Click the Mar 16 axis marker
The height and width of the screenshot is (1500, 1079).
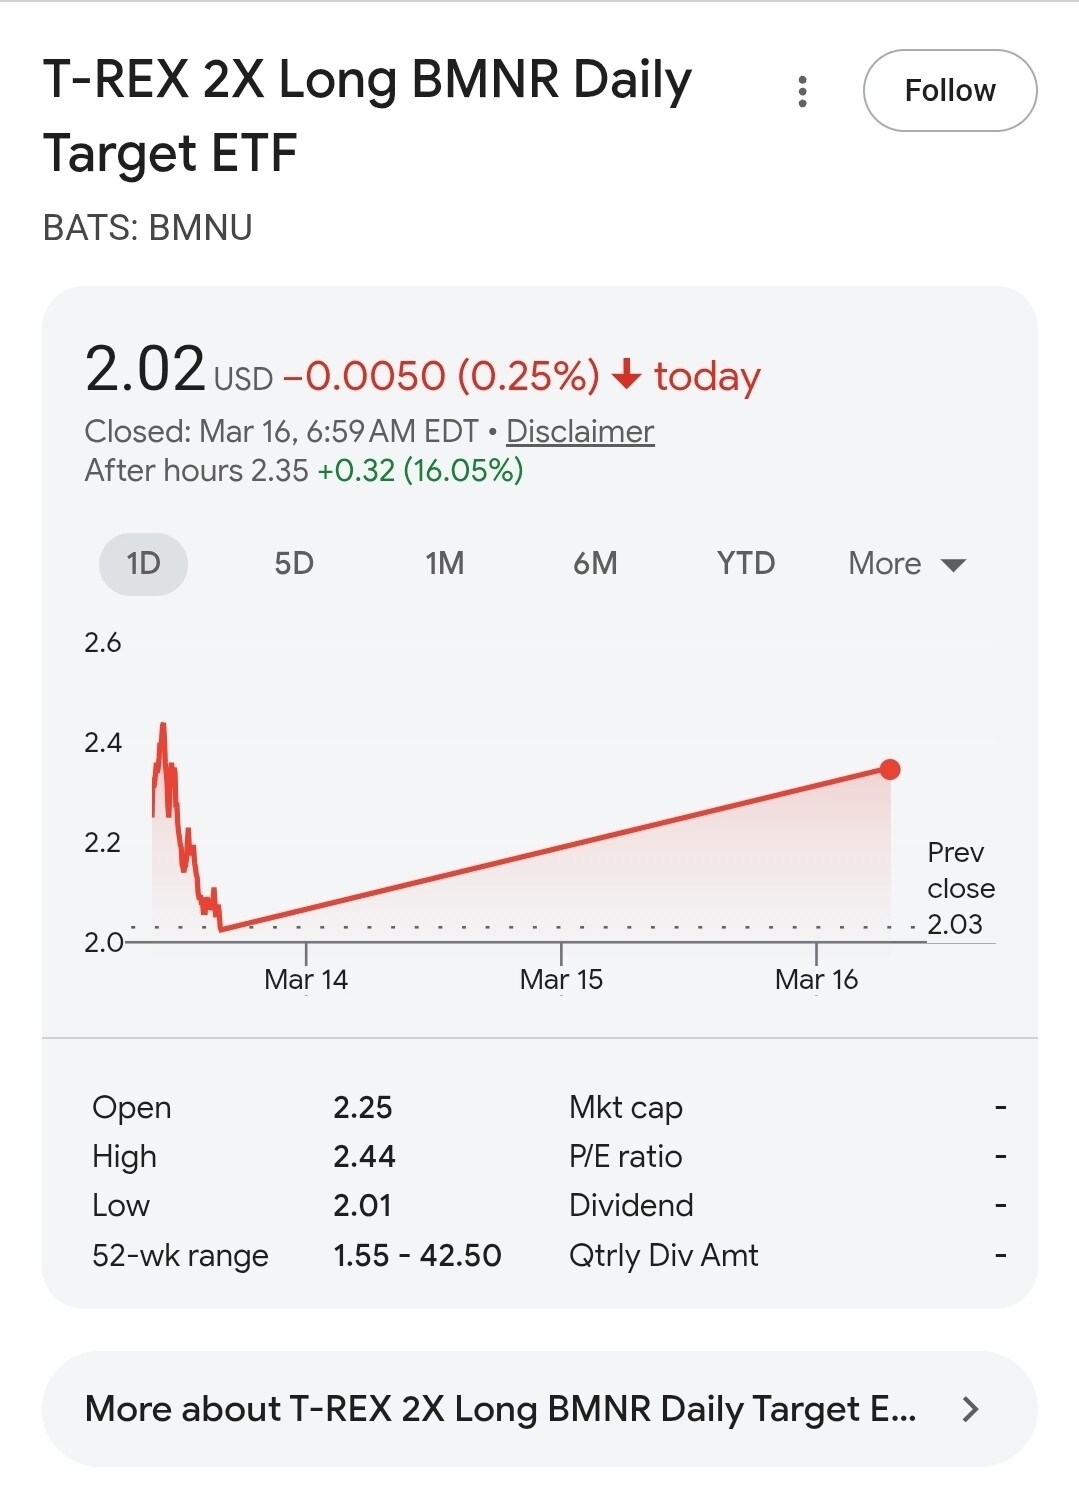click(816, 979)
